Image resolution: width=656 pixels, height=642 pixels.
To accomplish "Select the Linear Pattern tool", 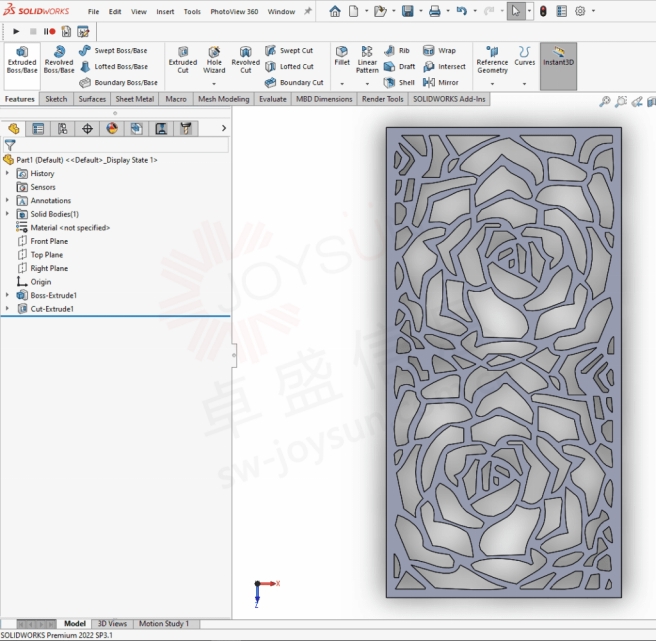I will click(367, 60).
